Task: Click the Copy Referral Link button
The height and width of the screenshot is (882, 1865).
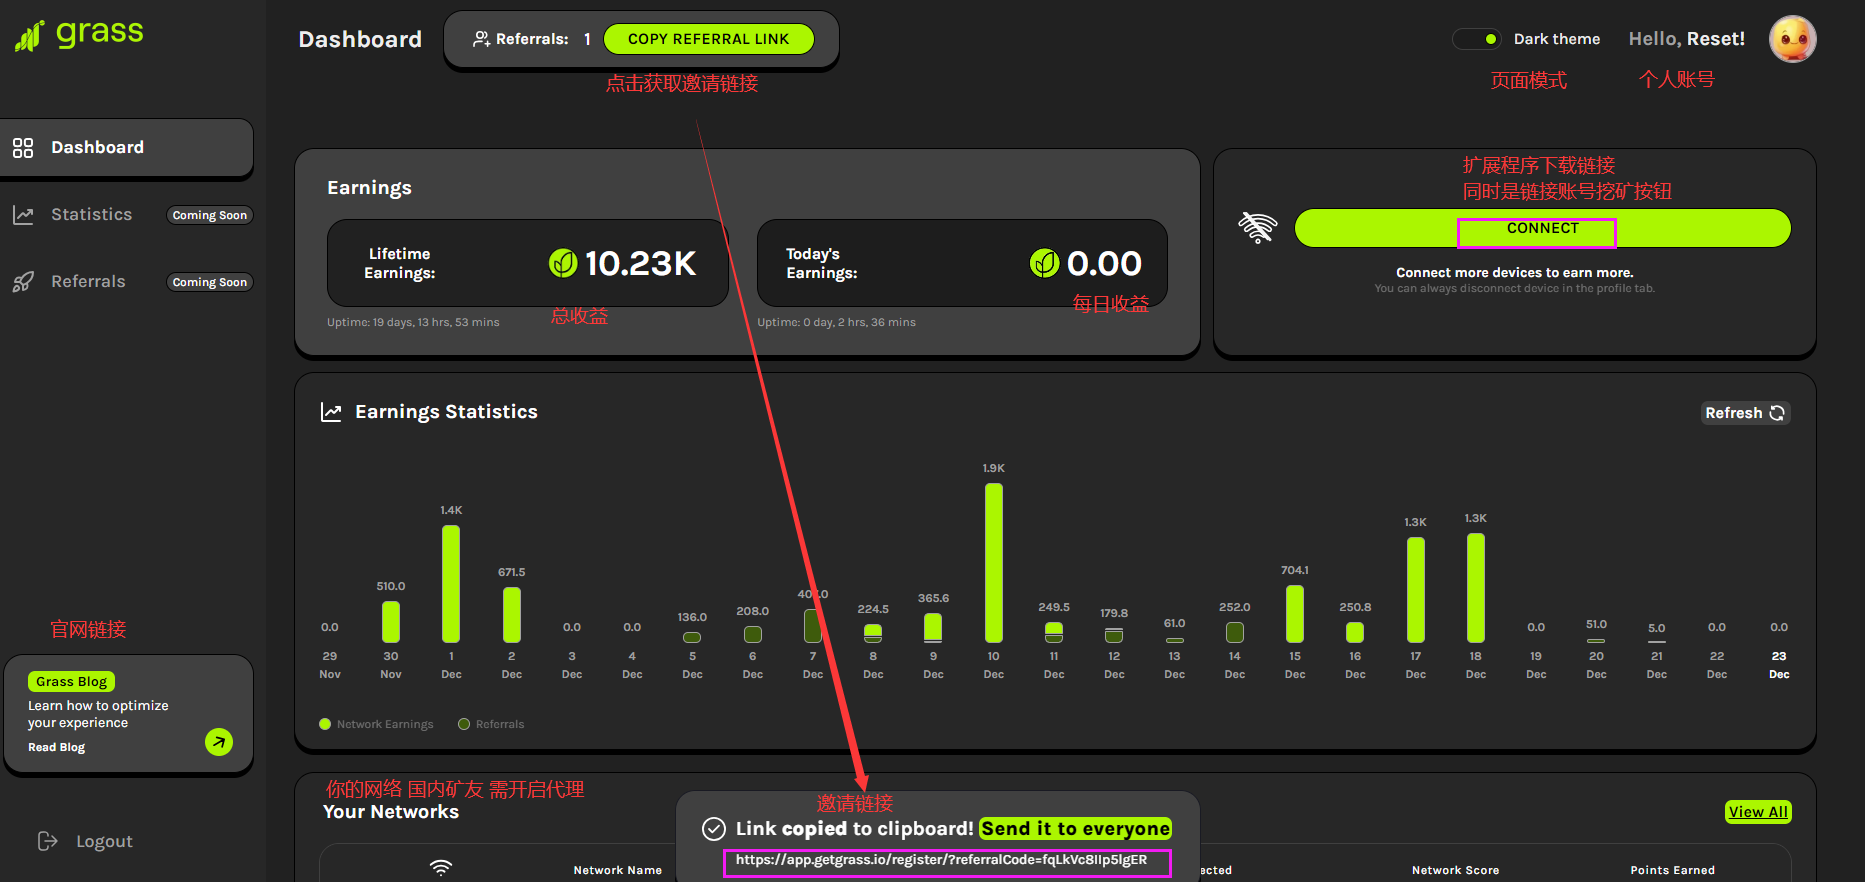Action: pyautogui.click(x=708, y=39)
